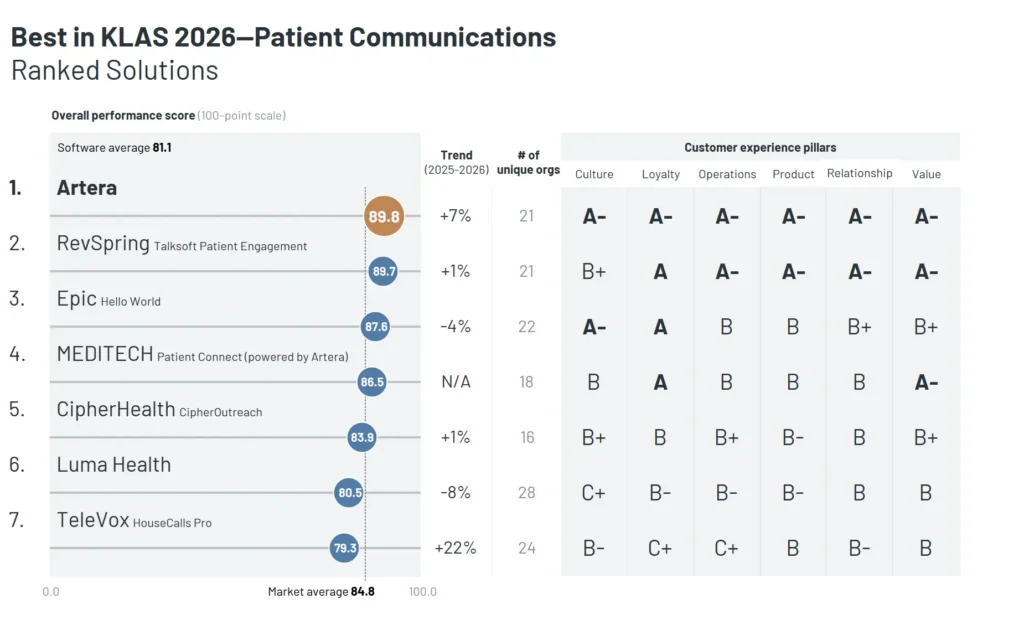Open the Artera solution name

pyautogui.click(x=87, y=188)
